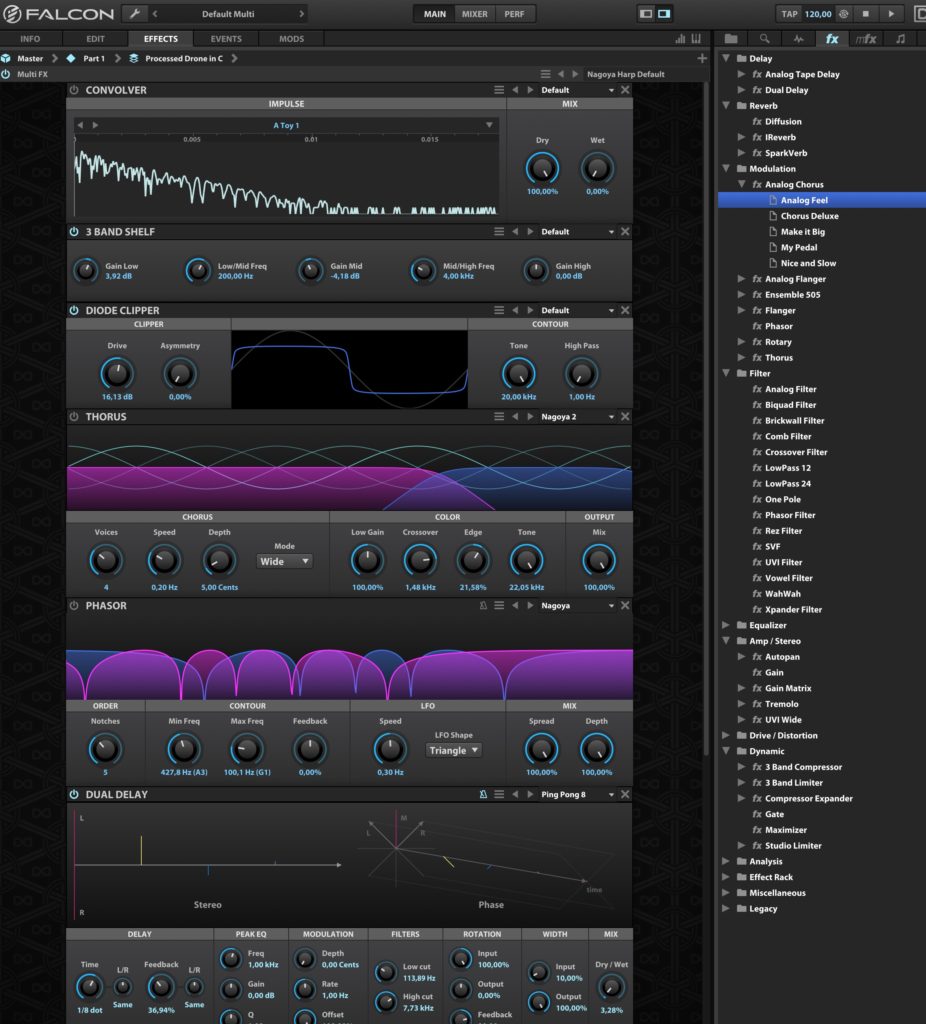Click the Phasor tempo sync metronome icon
This screenshot has height=1024, width=926.
(483, 605)
